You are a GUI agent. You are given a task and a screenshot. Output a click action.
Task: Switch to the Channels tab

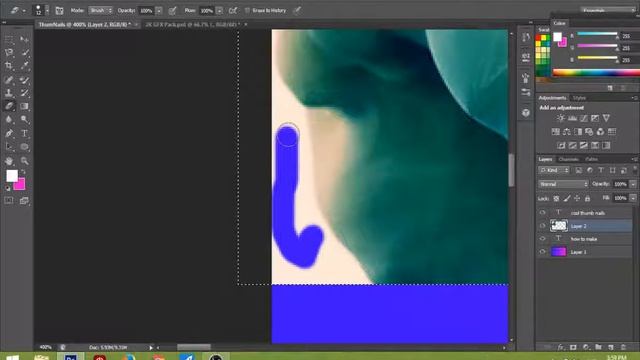[x=569, y=159]
